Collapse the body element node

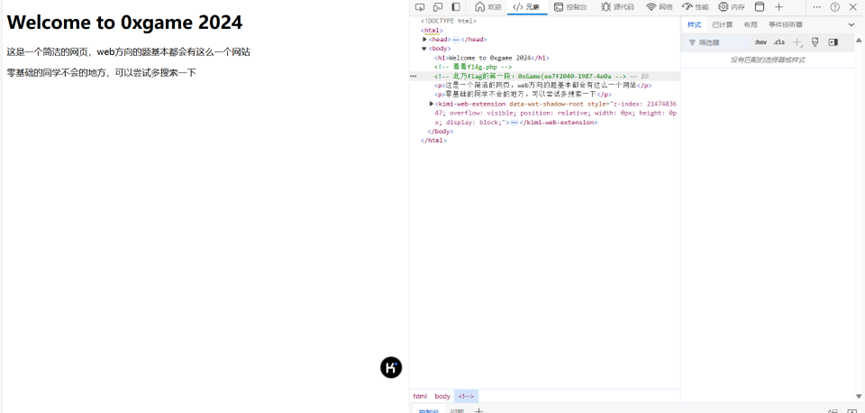425,48
